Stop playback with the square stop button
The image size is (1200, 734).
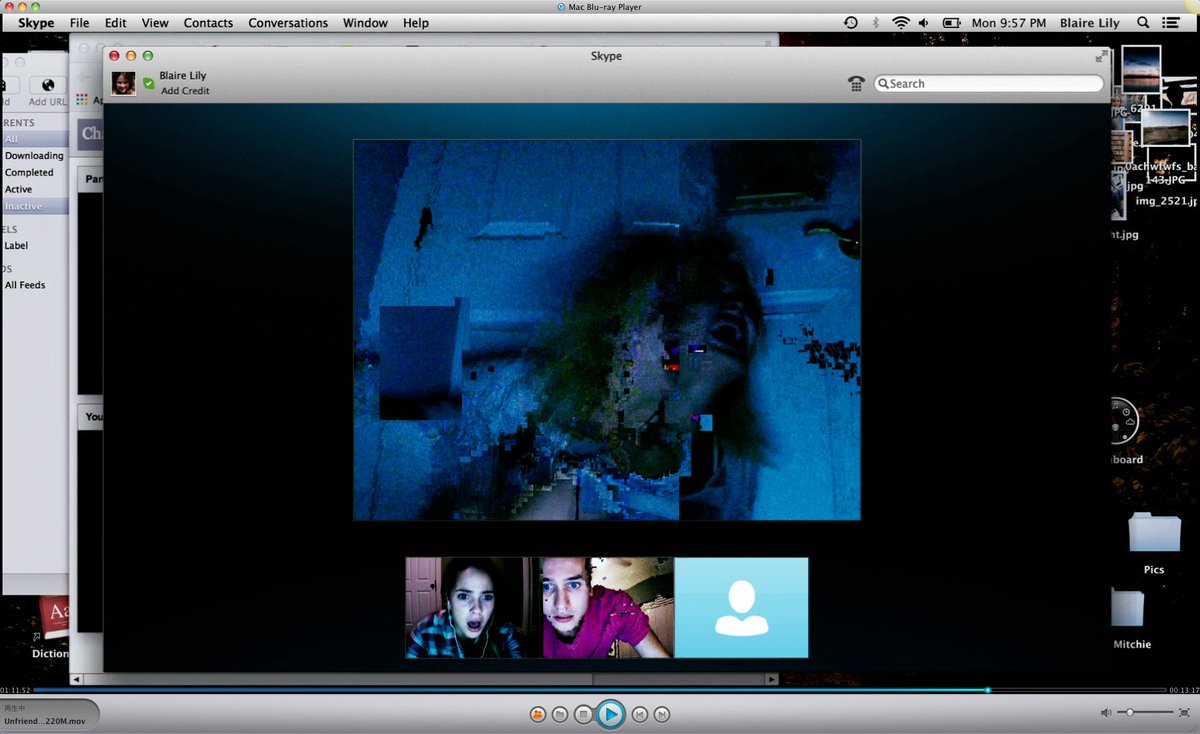[583, 714]
